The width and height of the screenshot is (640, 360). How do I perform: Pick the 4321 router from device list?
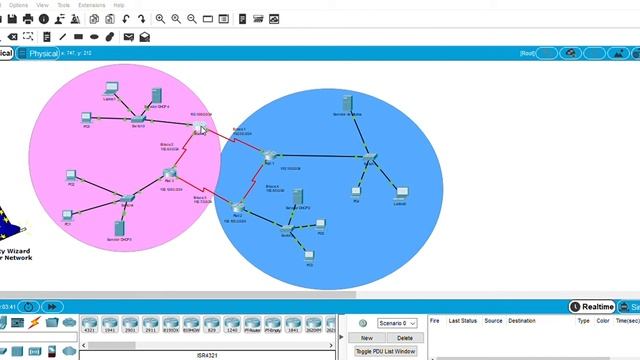point(89,324)
